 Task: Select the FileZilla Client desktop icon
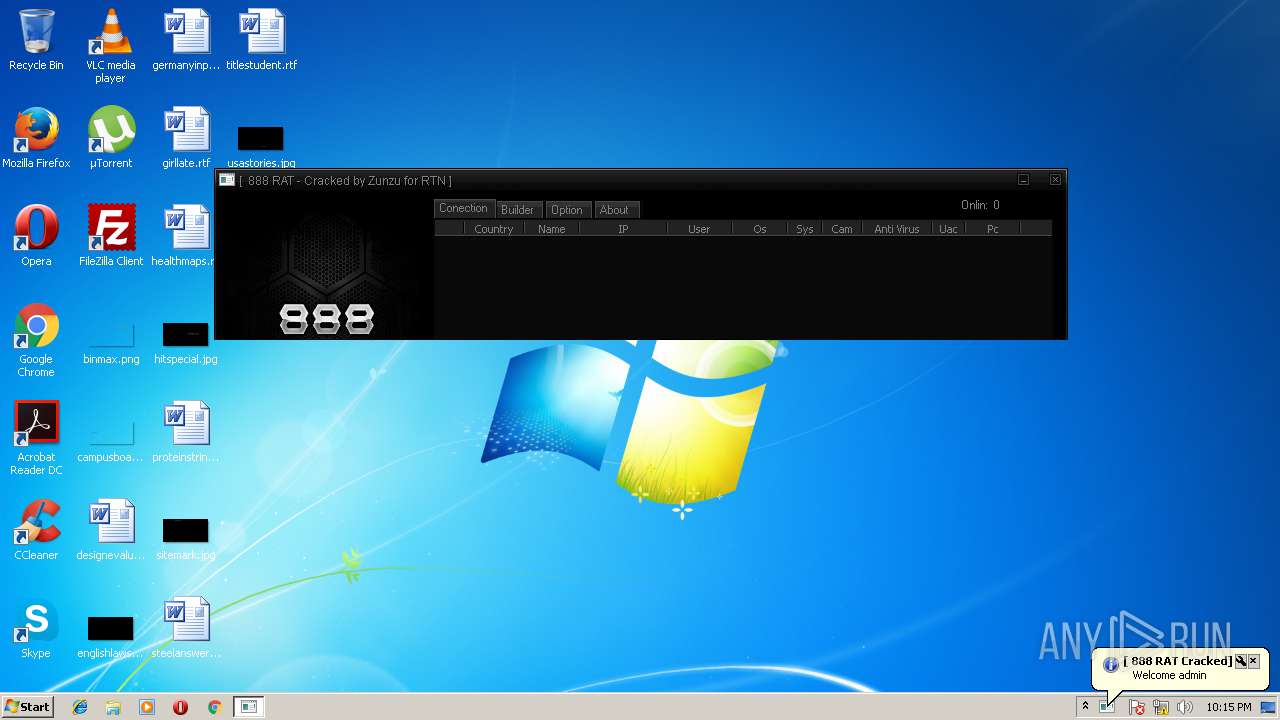tap(111, 236)
